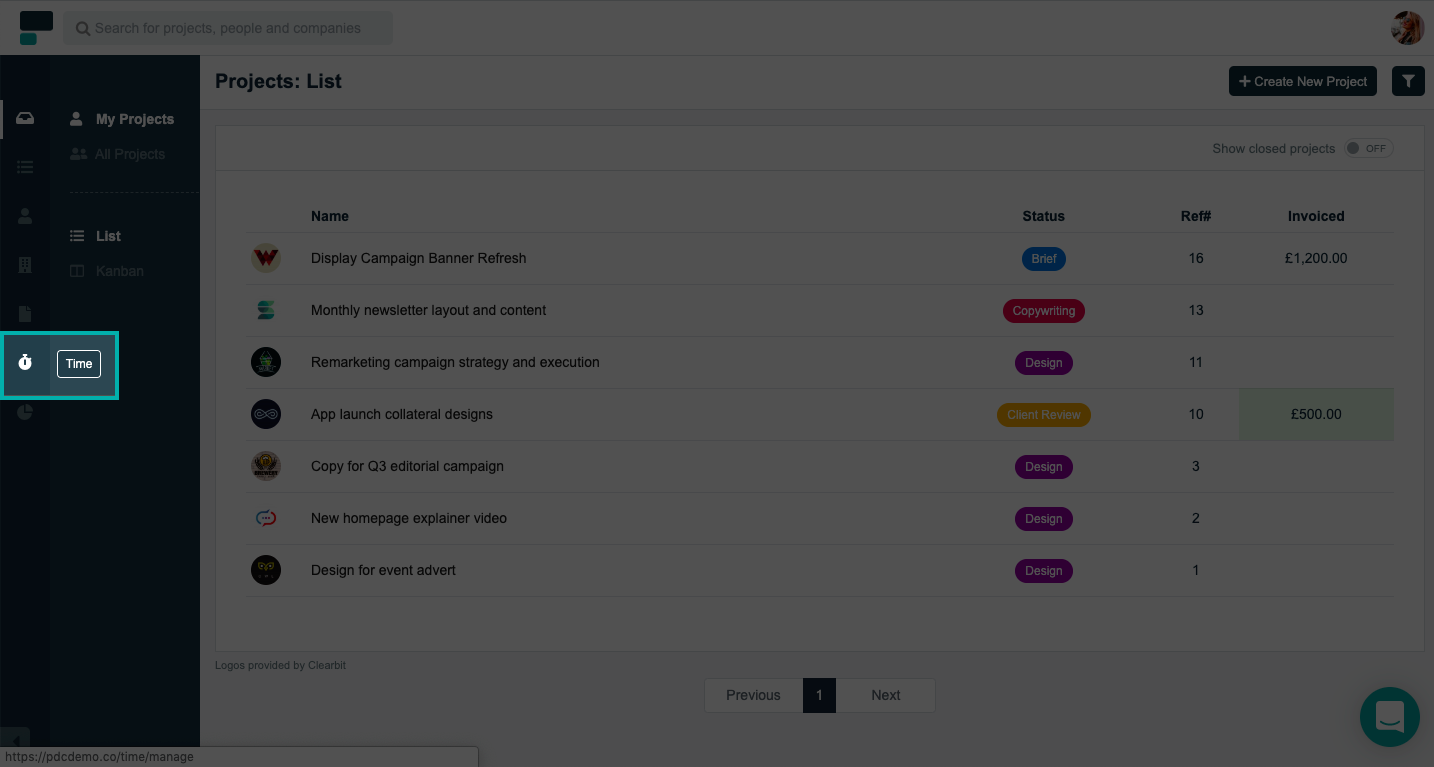
Task: Focus the search projects input field
Action: tap(230, 28)
